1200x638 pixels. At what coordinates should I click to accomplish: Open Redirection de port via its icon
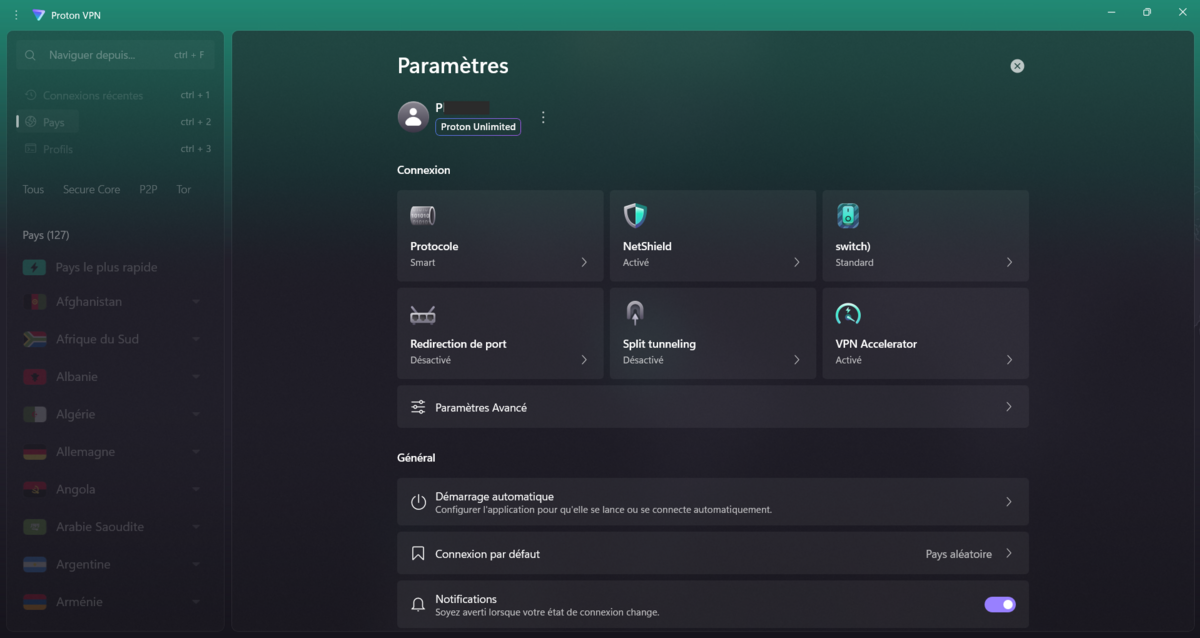[423, 313]
